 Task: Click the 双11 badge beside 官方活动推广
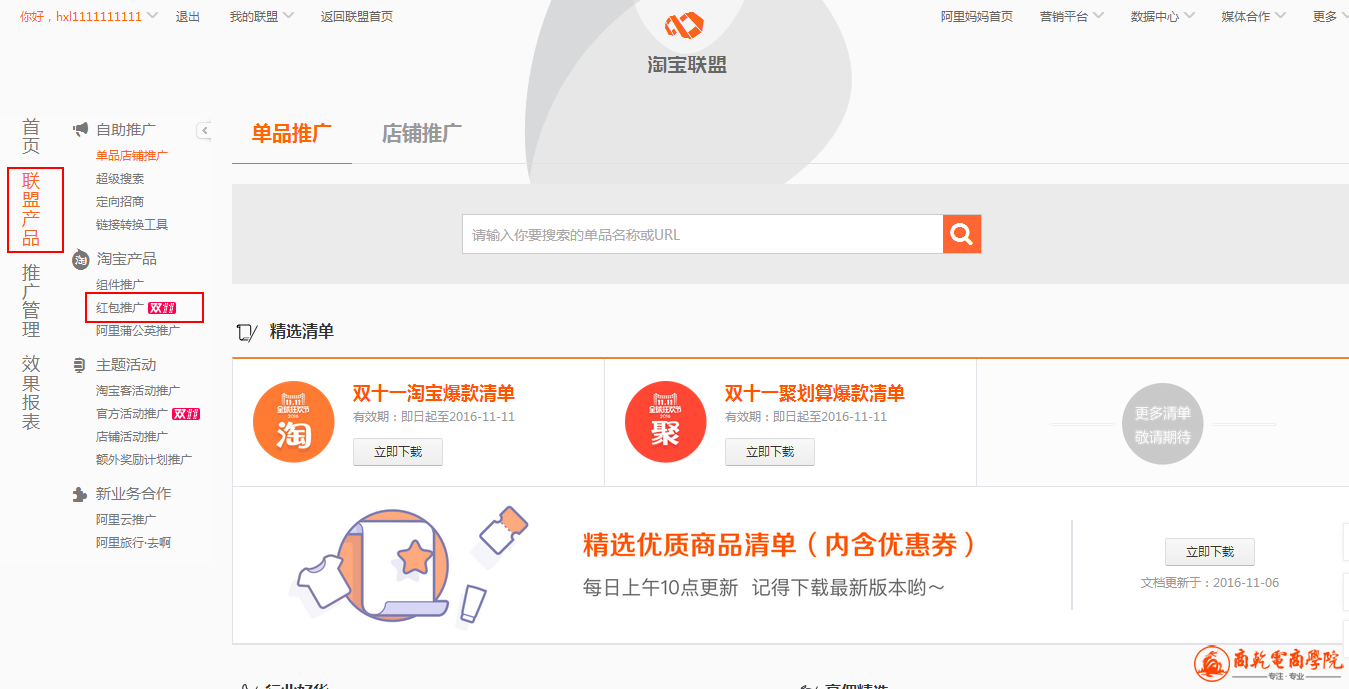point(186,414)
